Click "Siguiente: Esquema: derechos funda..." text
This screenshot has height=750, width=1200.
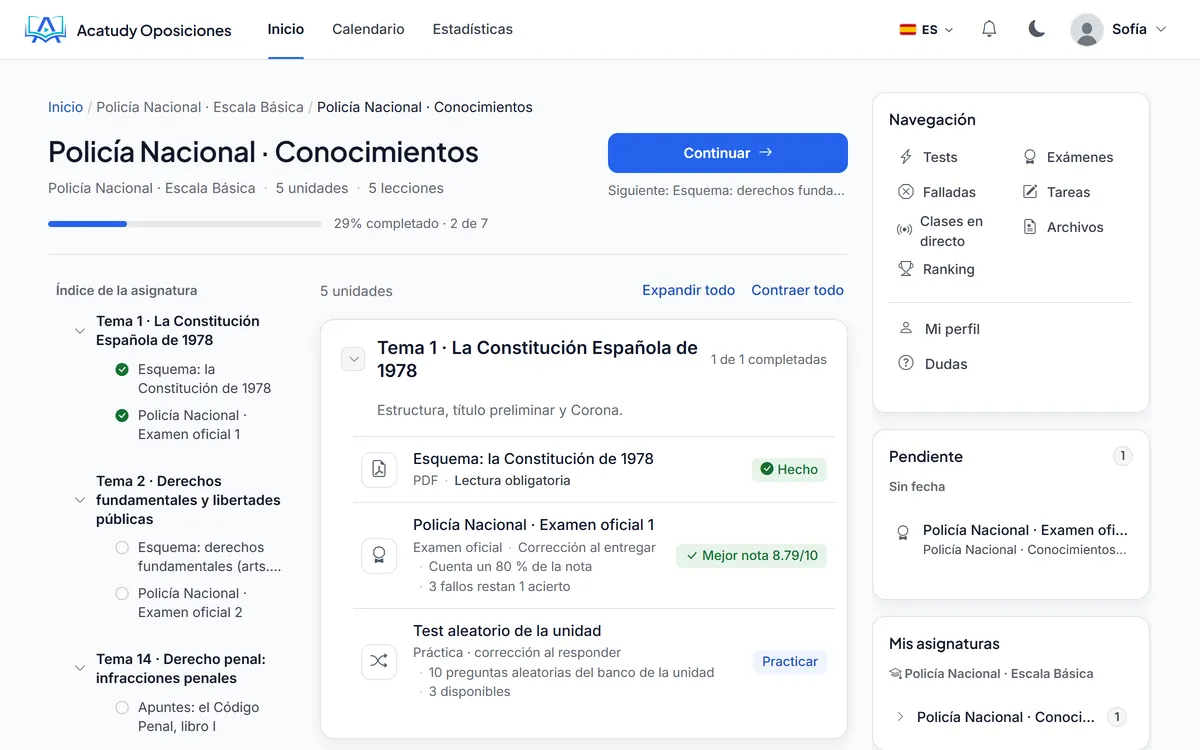click(x=726, y=190)
